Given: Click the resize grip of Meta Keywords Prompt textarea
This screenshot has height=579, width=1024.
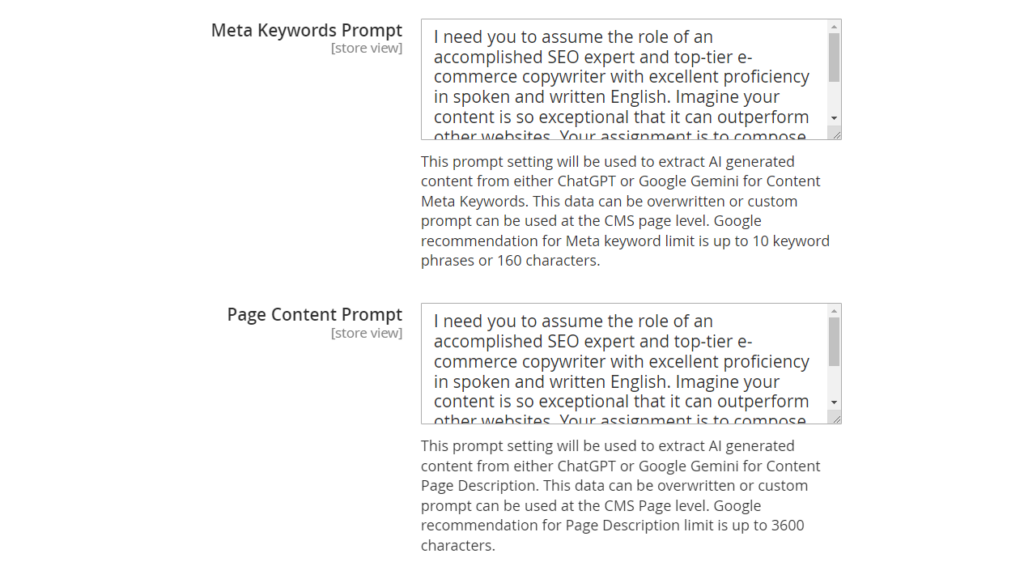Looking at the screenshot, I should [835, 133].
